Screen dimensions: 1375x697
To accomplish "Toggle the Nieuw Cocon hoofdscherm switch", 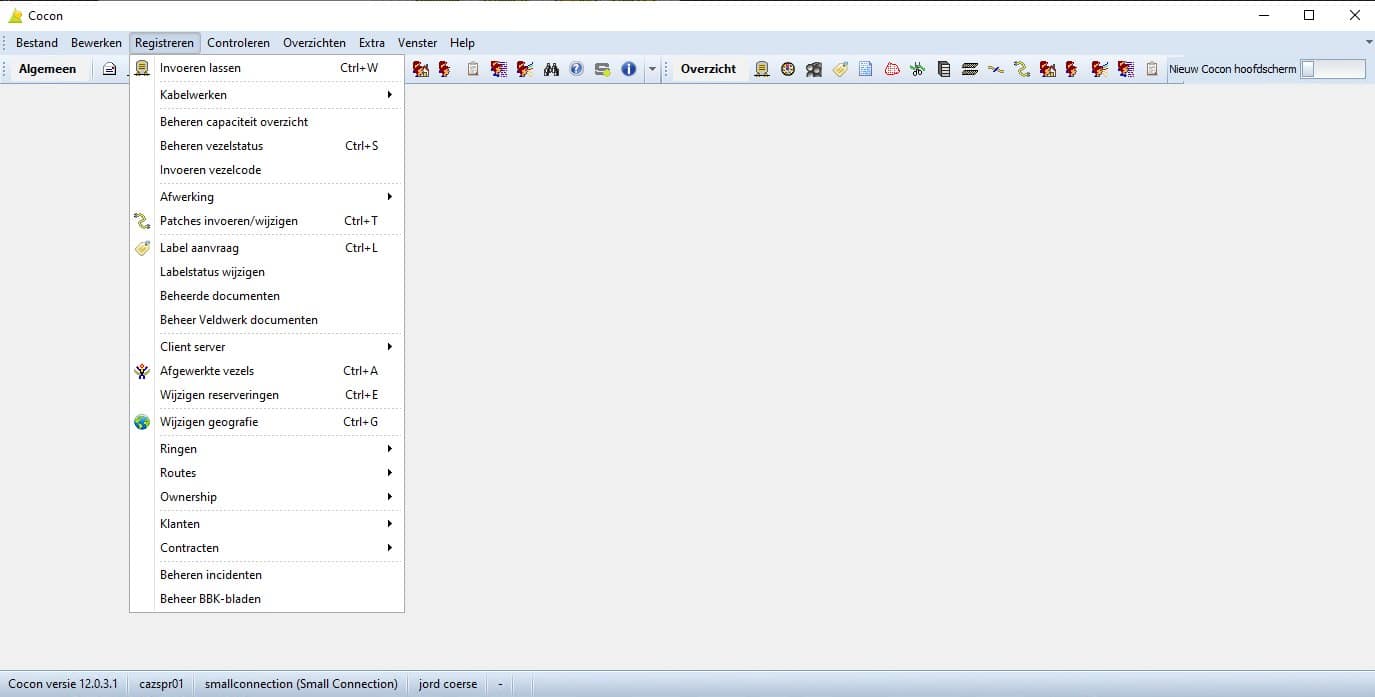I will click(1332, 69).
